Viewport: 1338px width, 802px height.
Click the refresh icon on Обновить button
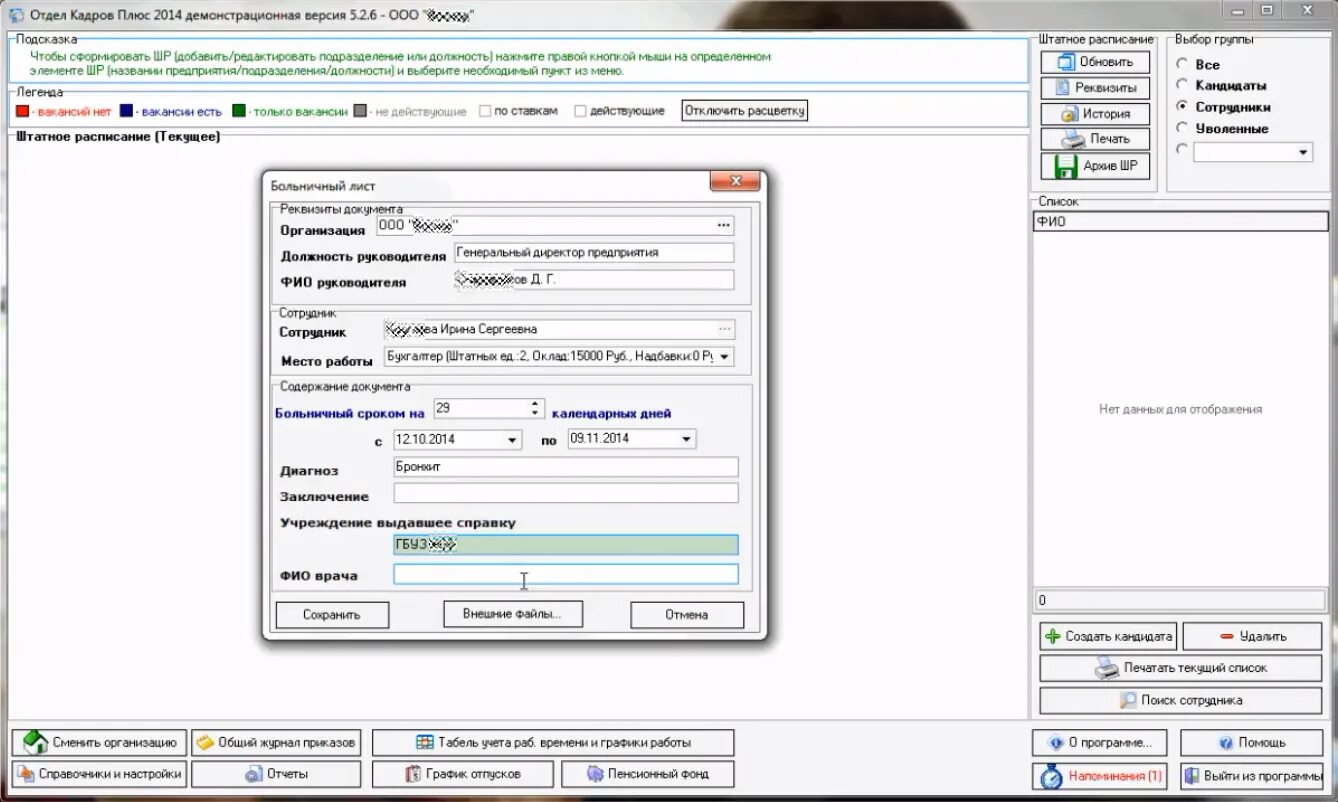pos(1065,62)
